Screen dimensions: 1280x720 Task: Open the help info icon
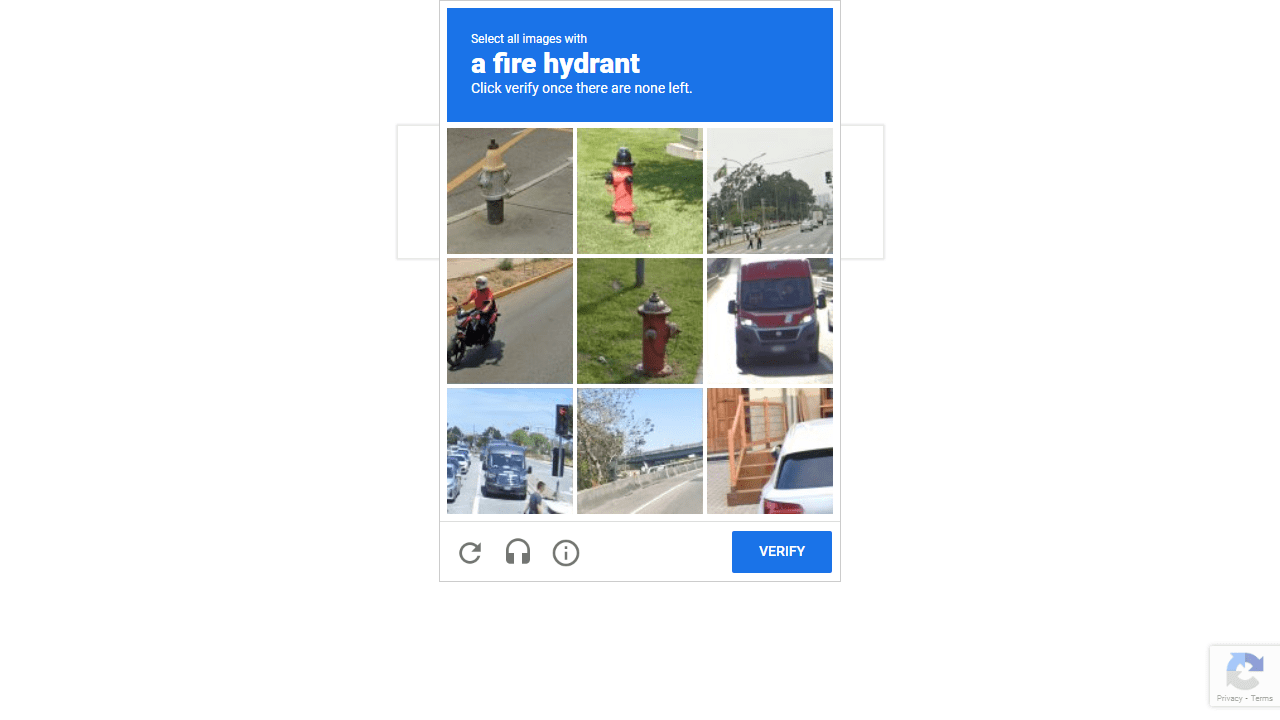[566, 553]
